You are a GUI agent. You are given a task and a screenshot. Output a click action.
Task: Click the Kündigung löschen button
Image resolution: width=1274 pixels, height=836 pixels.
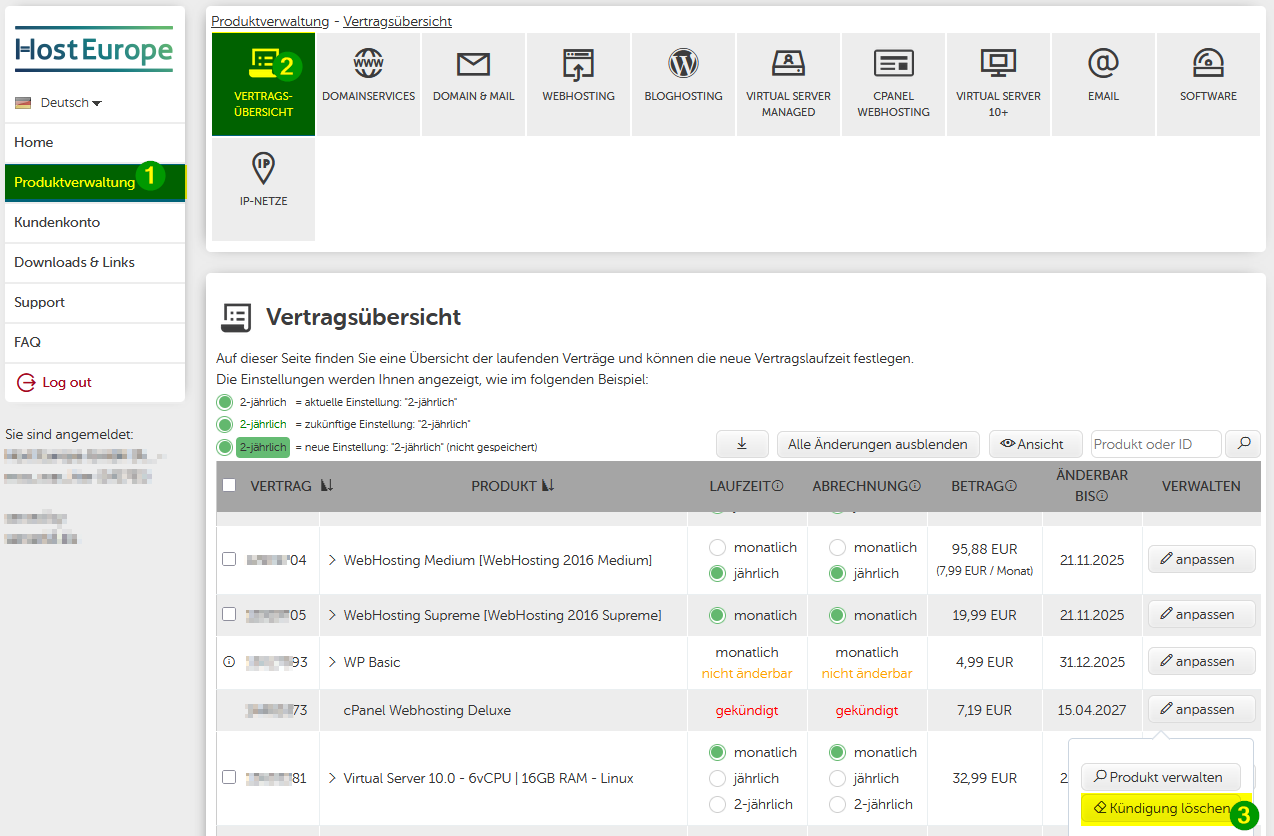point(1160,808)
